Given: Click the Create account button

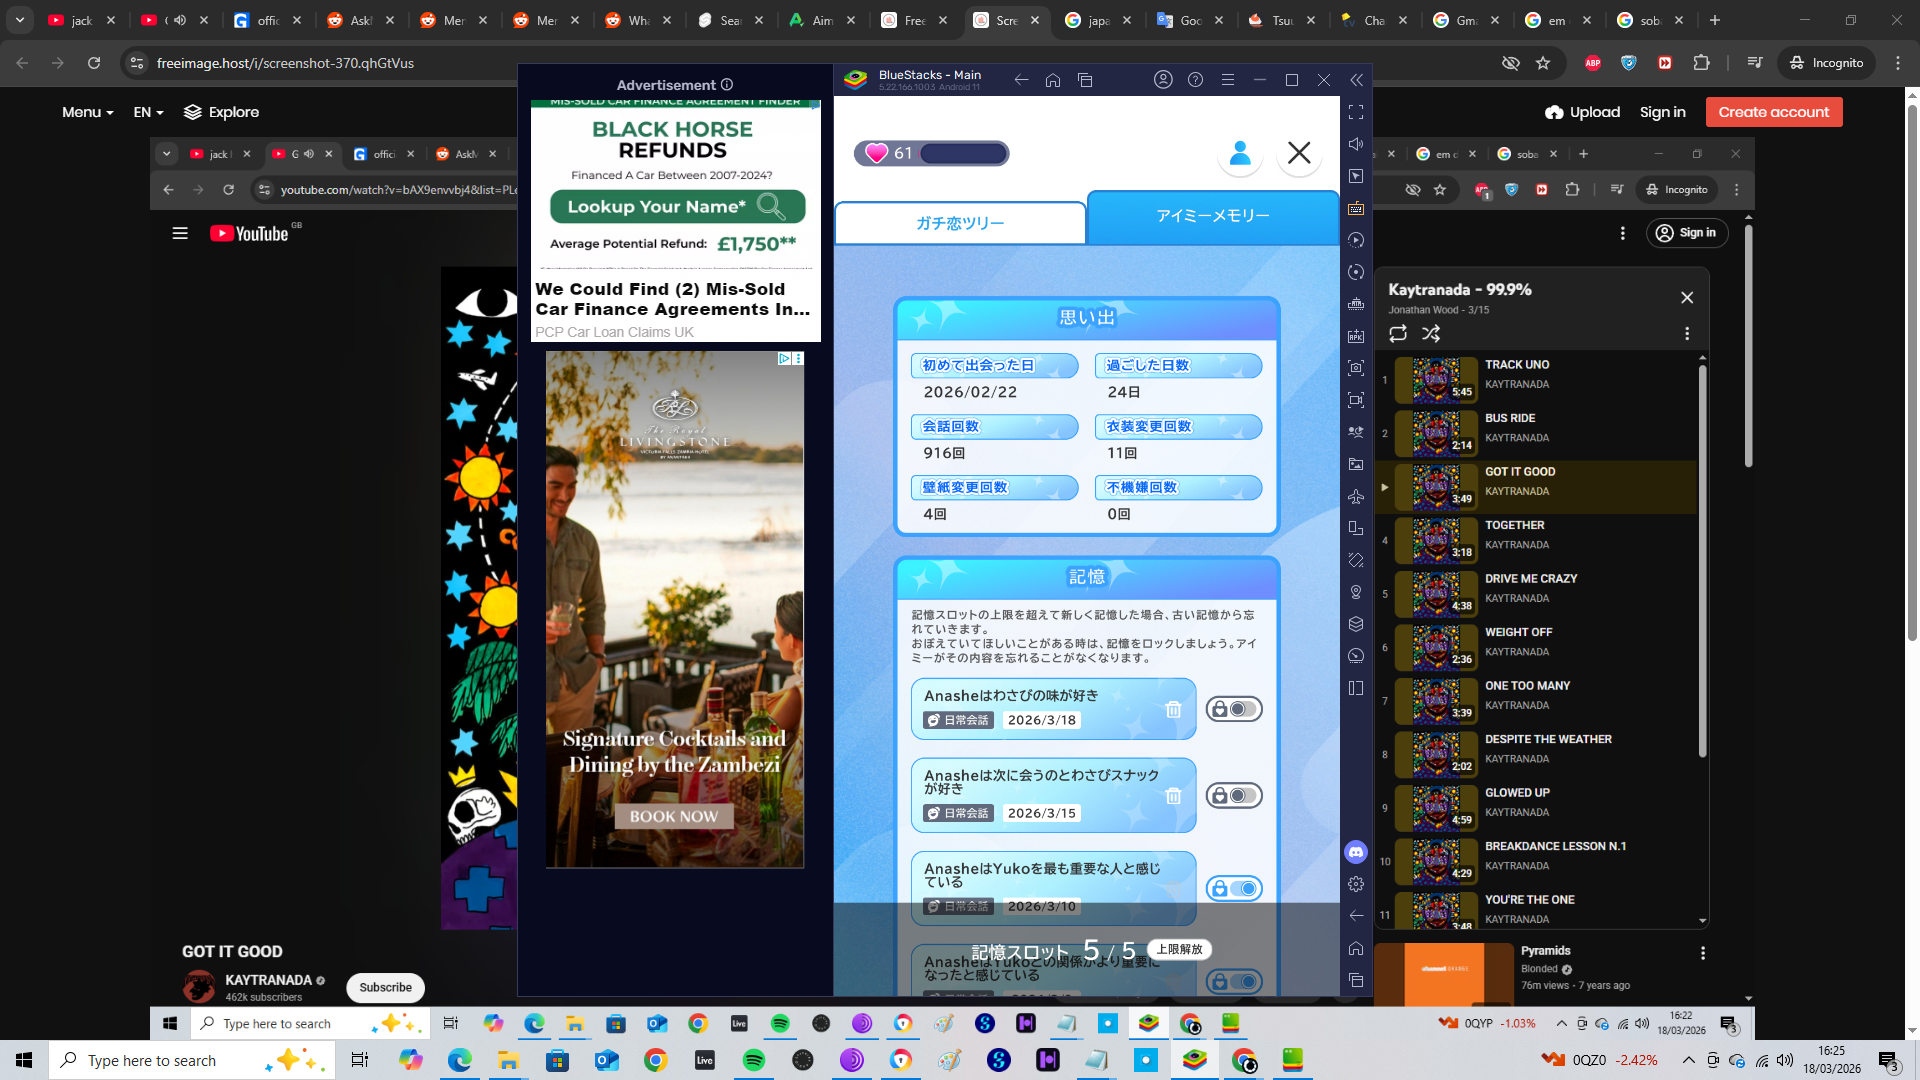Looking at the screenshot, I should tap(1773, 112).
